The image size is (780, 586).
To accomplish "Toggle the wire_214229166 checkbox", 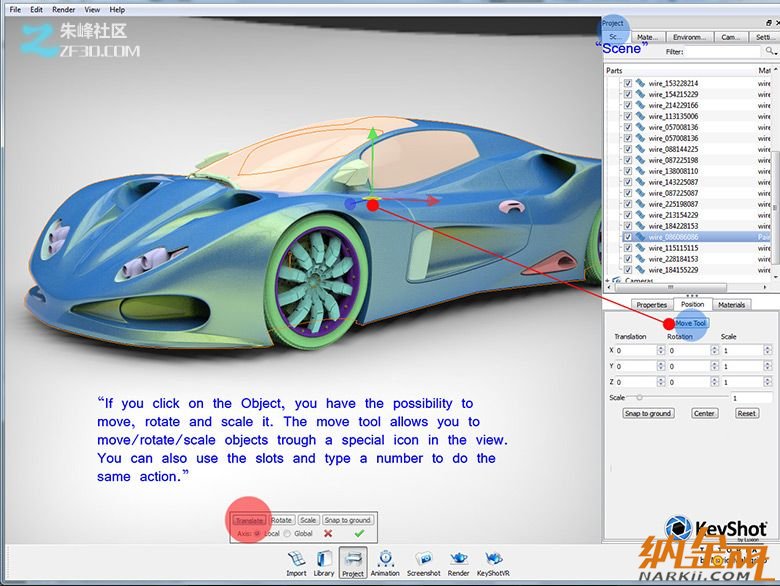I will tap(628, 105).
